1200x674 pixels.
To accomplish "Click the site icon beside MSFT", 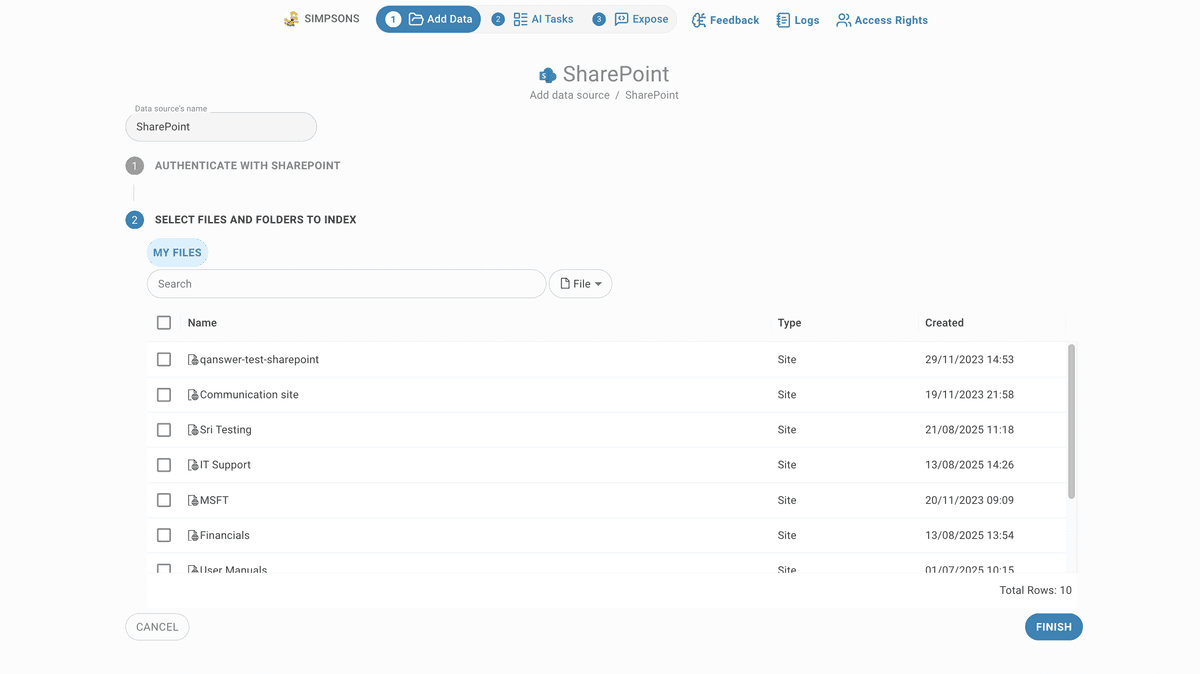I will [x=193, y=500].
